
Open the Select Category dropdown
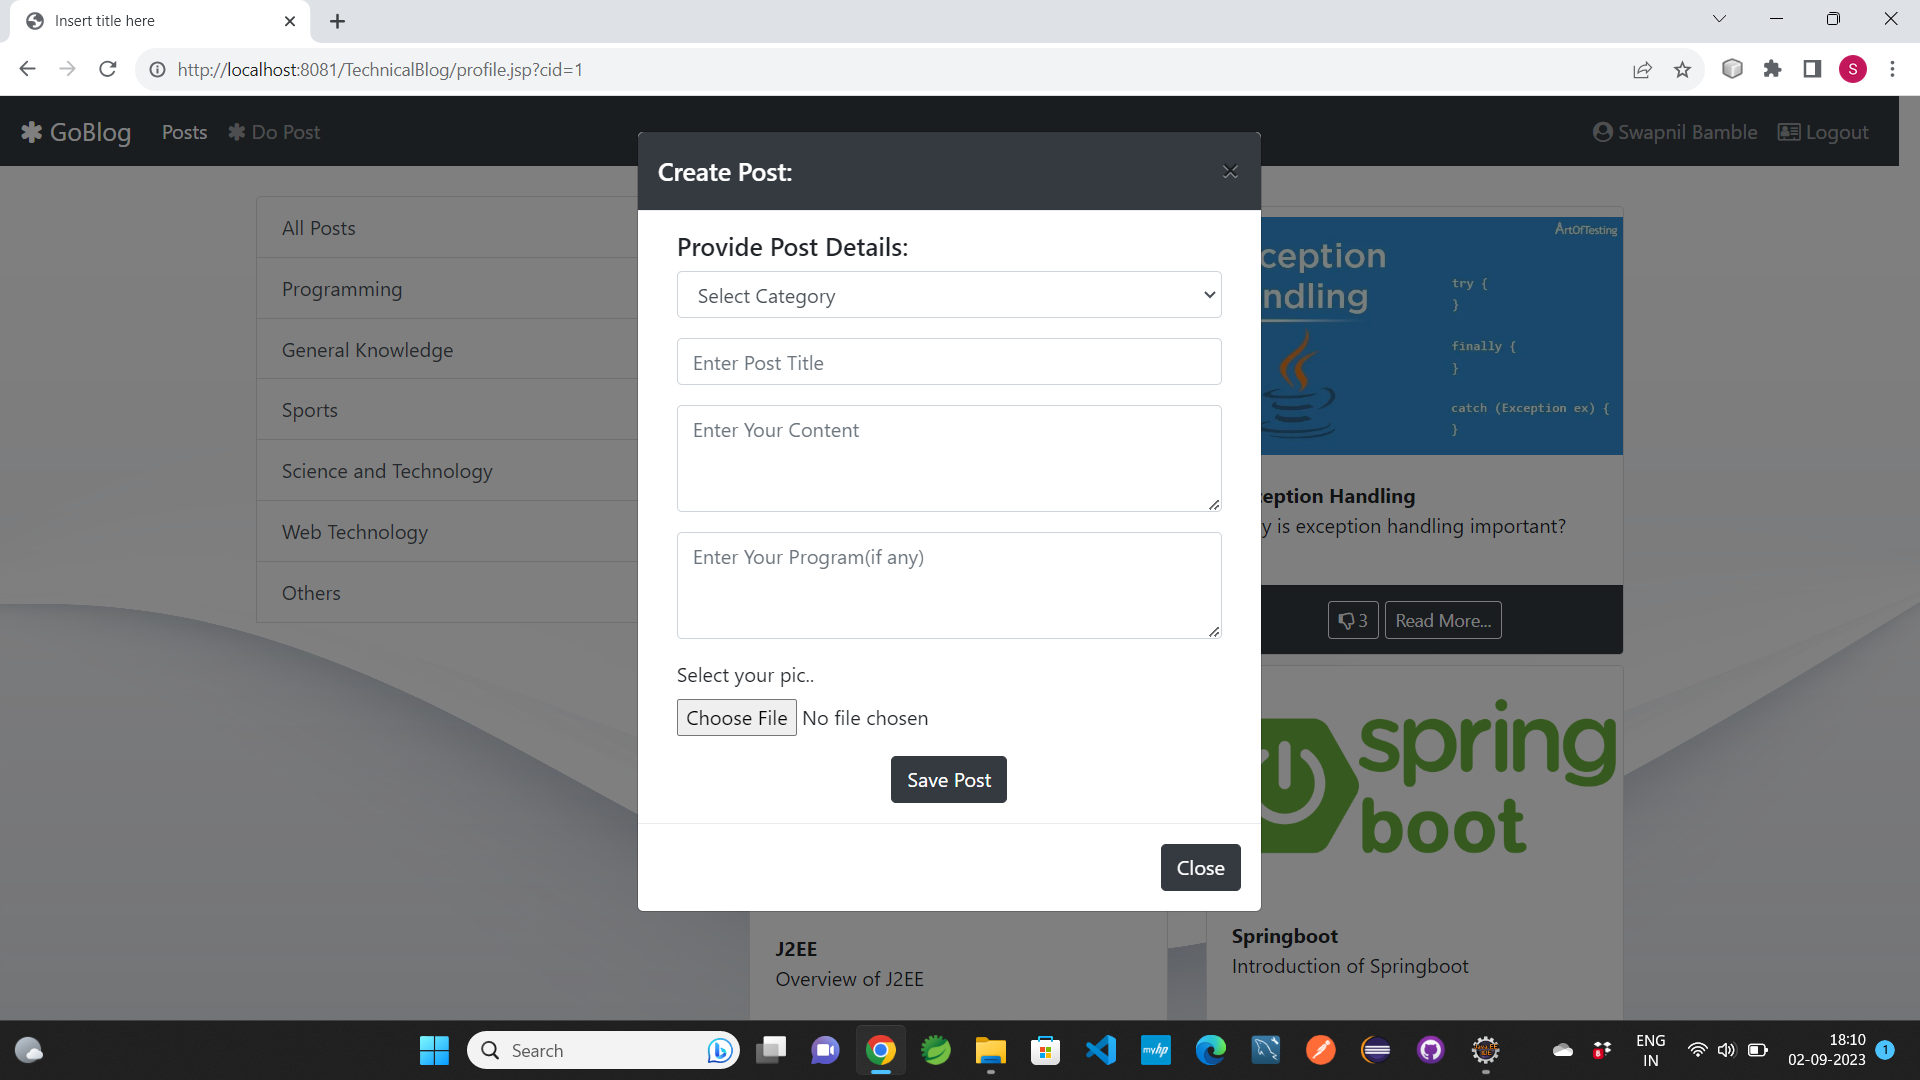coord(948,295)
